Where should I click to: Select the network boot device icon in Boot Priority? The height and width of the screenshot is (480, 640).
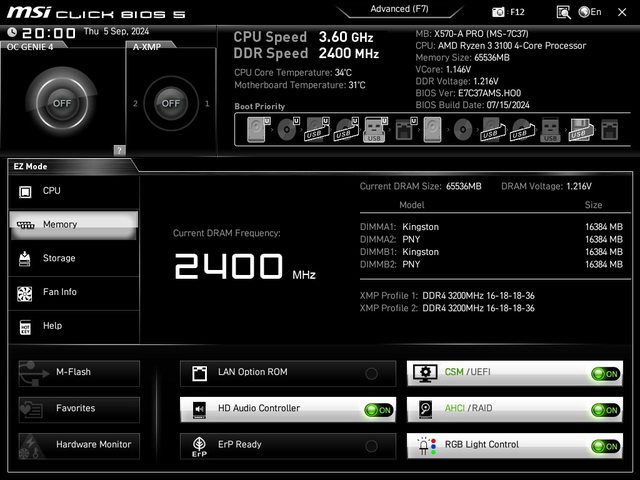click(403, 129)
